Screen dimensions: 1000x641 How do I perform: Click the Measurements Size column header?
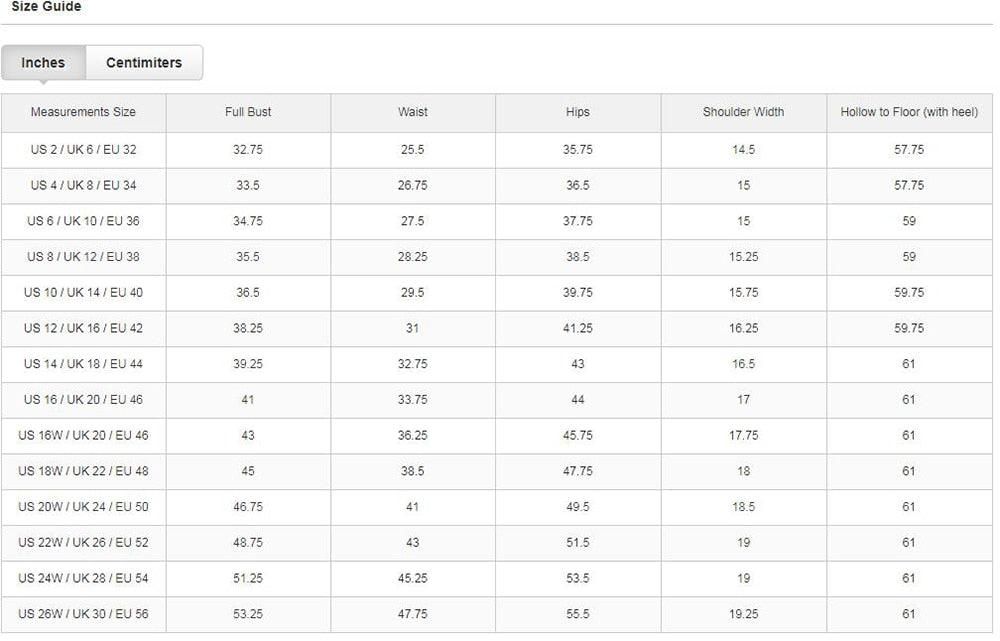point(83,112)
